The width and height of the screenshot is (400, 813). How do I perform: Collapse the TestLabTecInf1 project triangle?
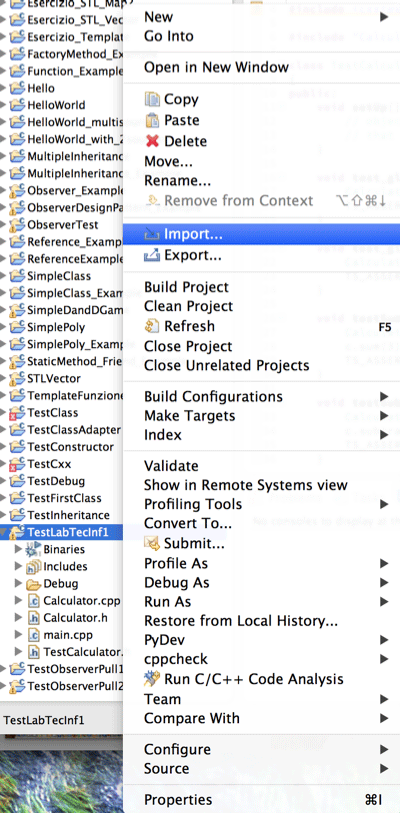(4, 532)
